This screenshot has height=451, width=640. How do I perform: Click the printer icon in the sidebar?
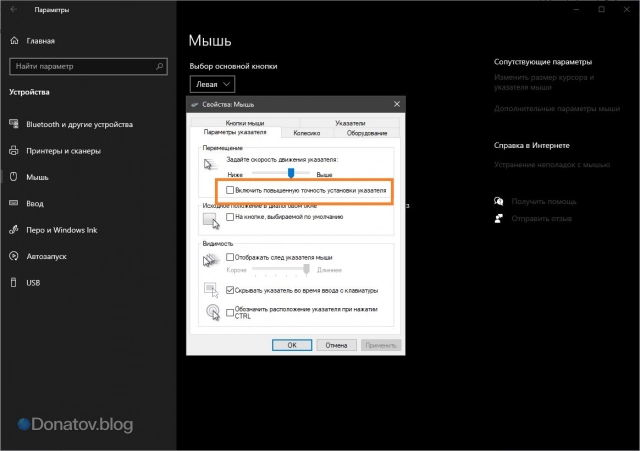click(14, 150)
